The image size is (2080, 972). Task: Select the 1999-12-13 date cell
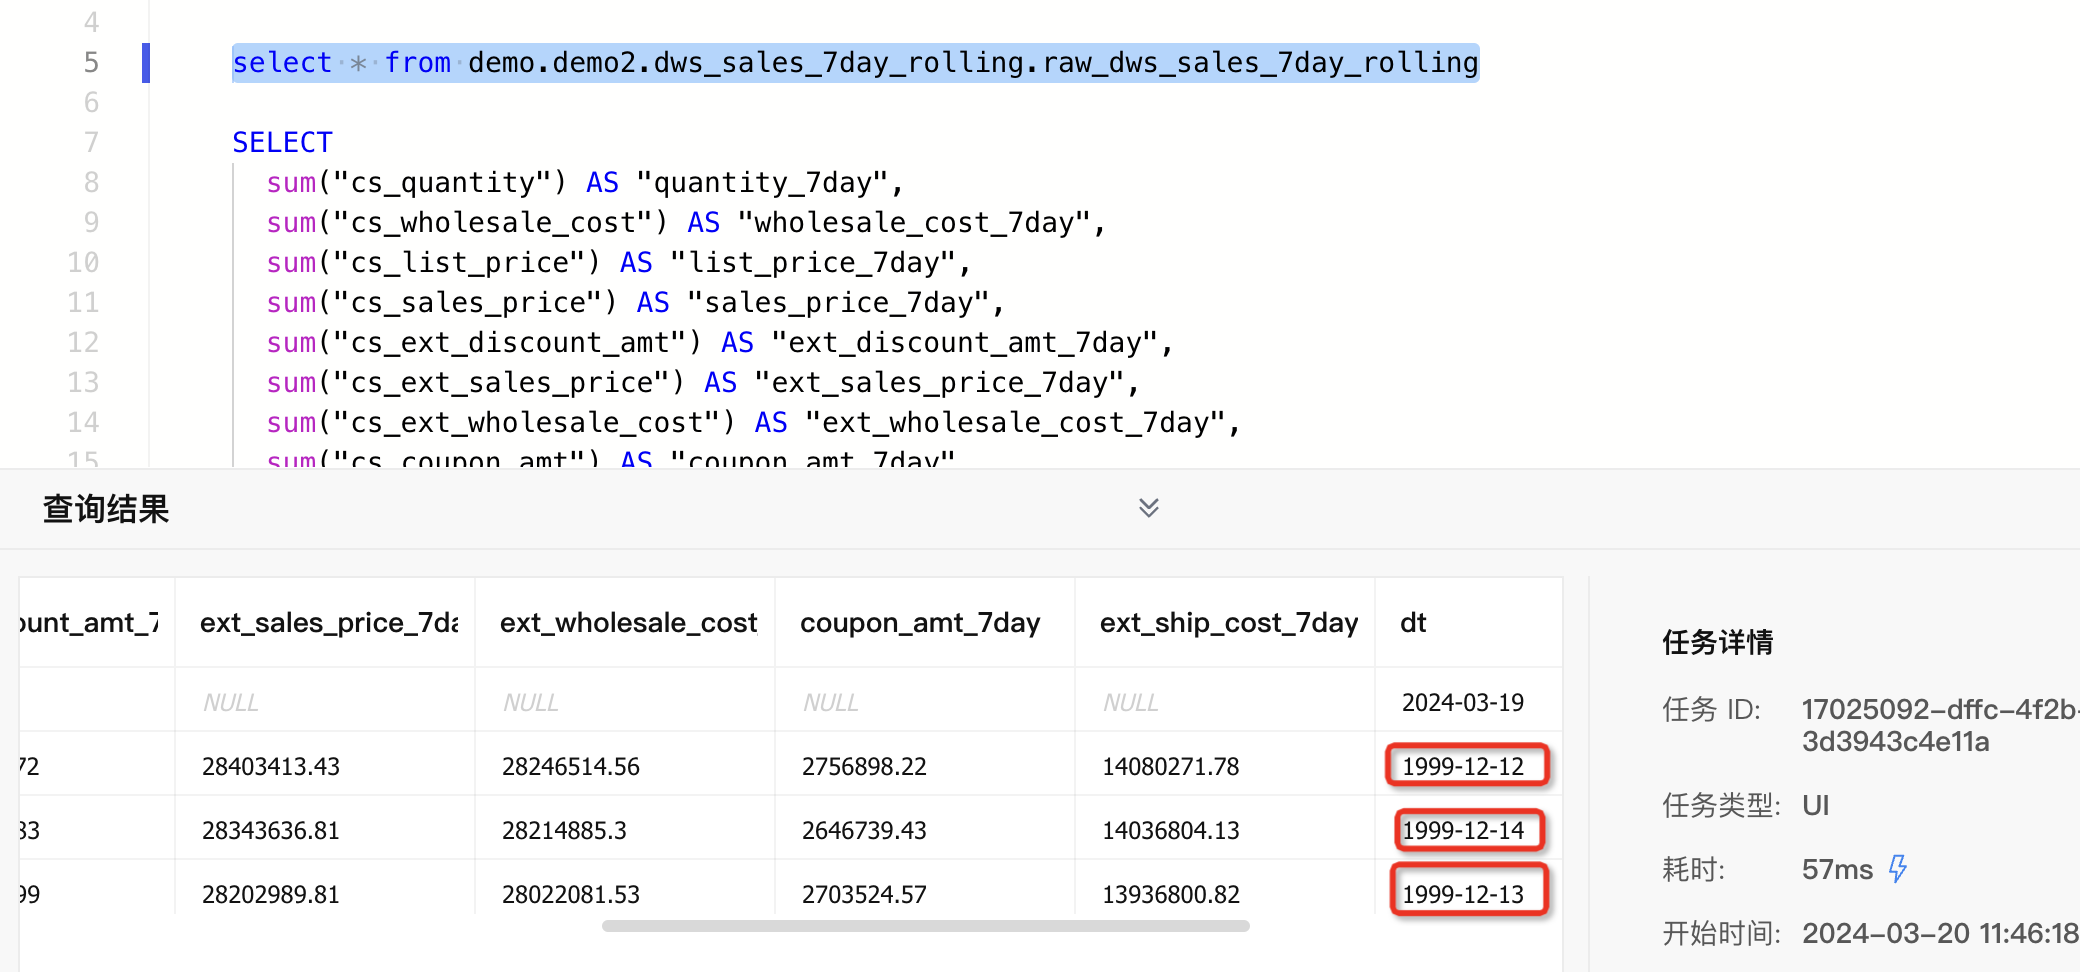pos(1463,894)
